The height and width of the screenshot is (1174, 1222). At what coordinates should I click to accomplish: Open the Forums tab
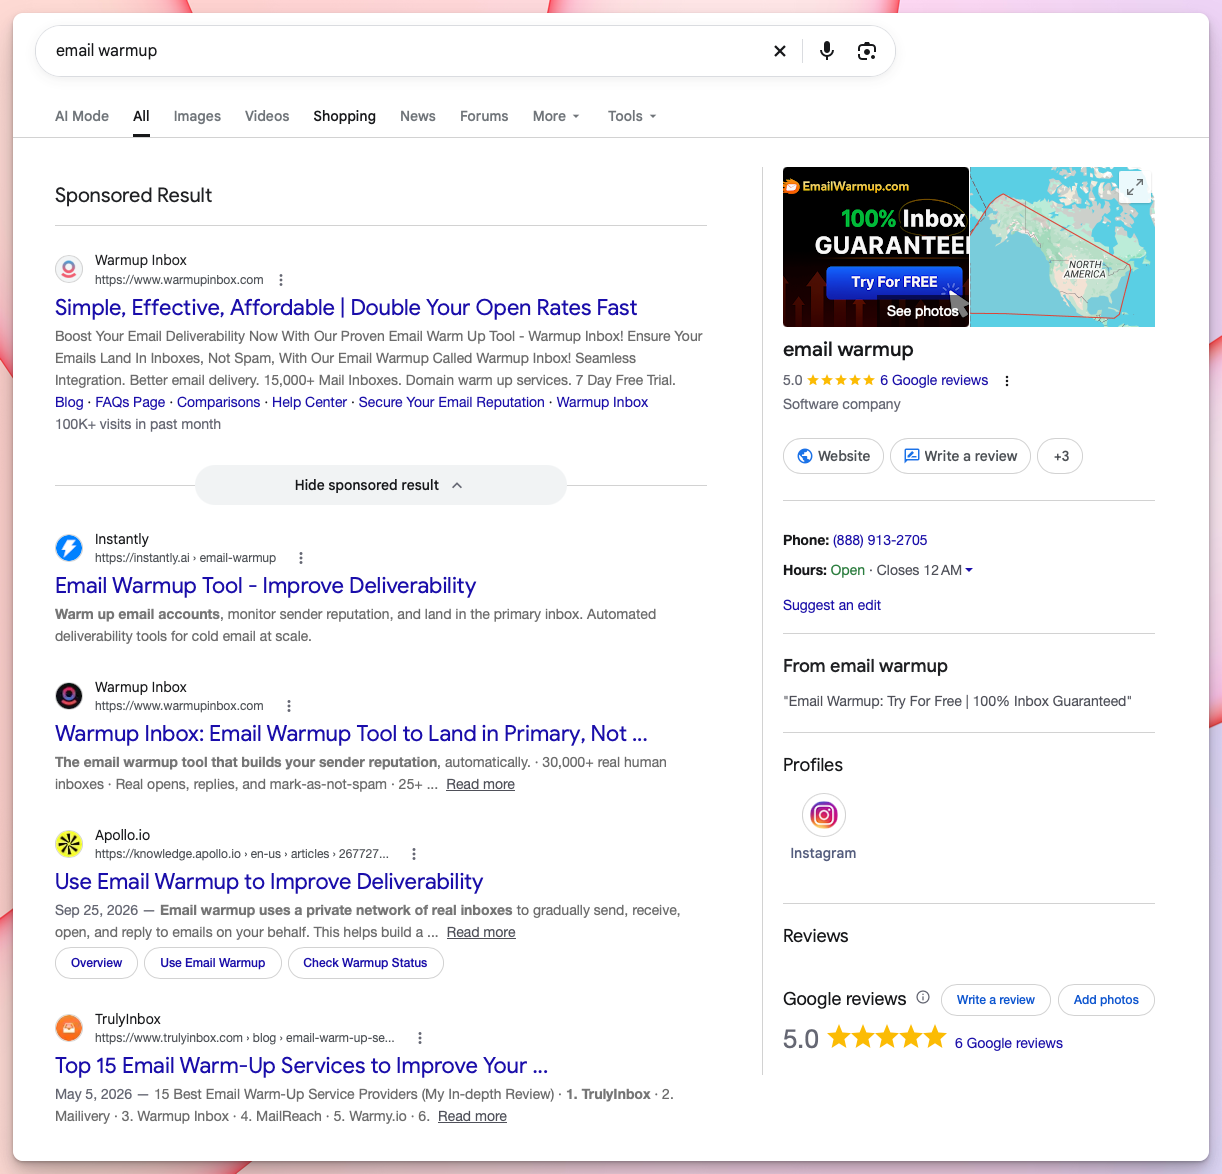tap(484, 116)
